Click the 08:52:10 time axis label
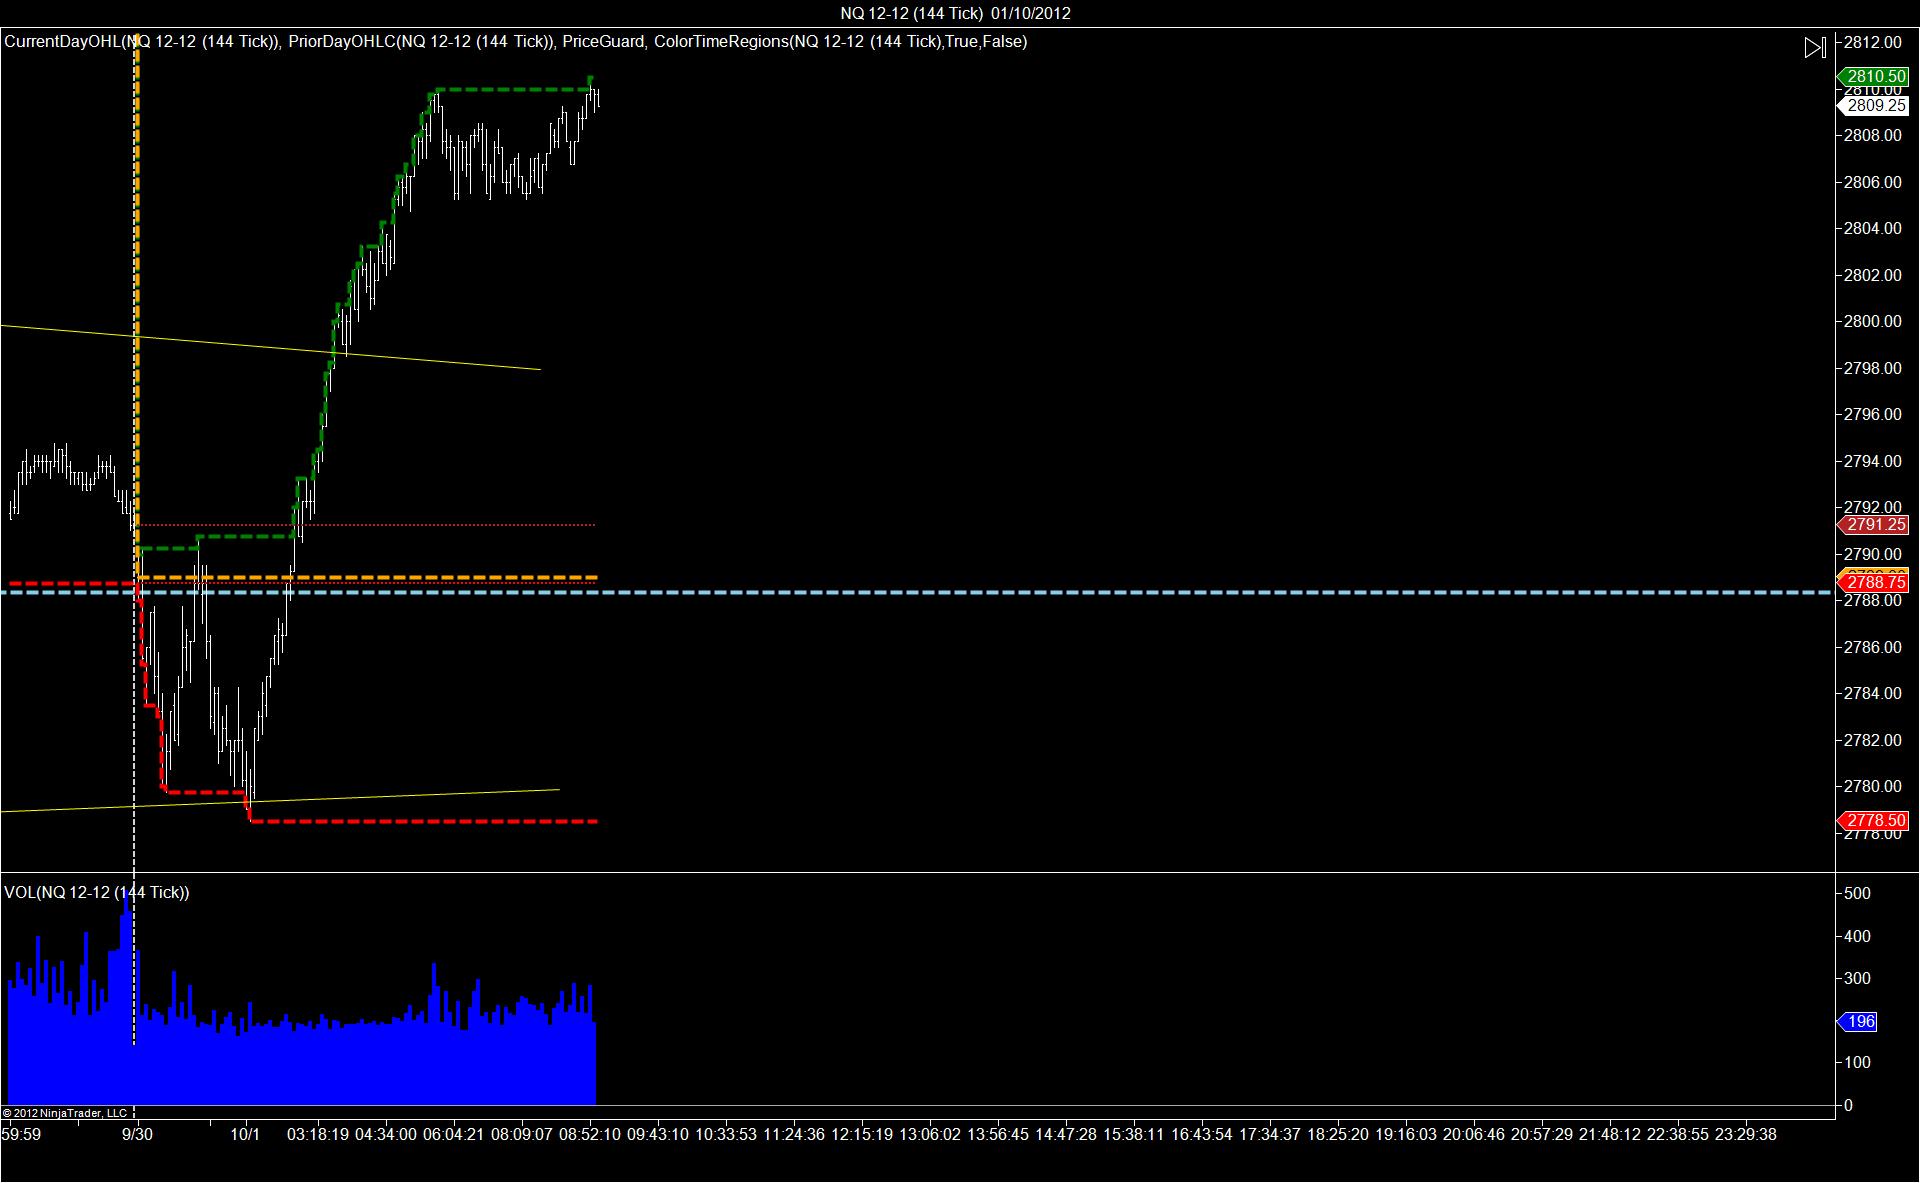Screen dimensions: 1920x1183 pos(590,1134)
